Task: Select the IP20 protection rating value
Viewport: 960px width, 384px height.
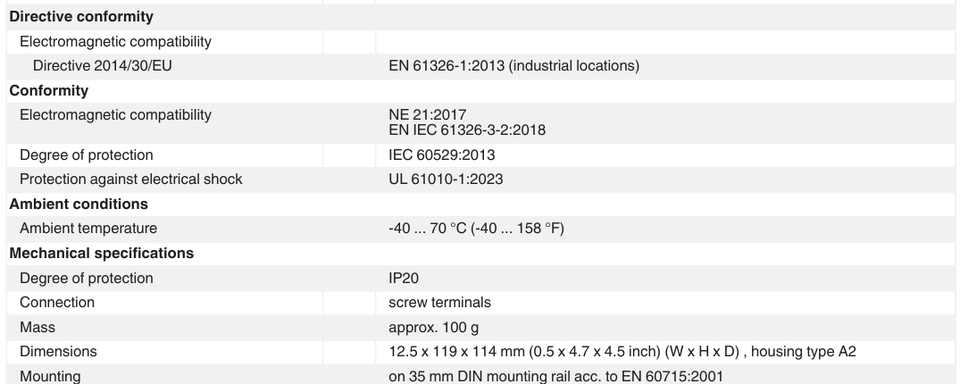Action: [x=403, y=278]
